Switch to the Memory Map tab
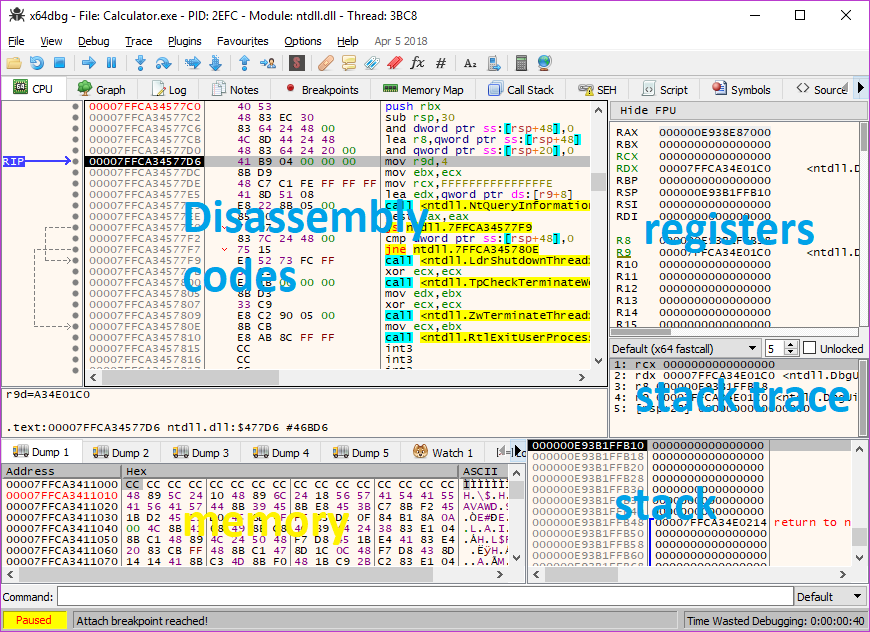Screen dimensions: 870x632 point(423,89)
